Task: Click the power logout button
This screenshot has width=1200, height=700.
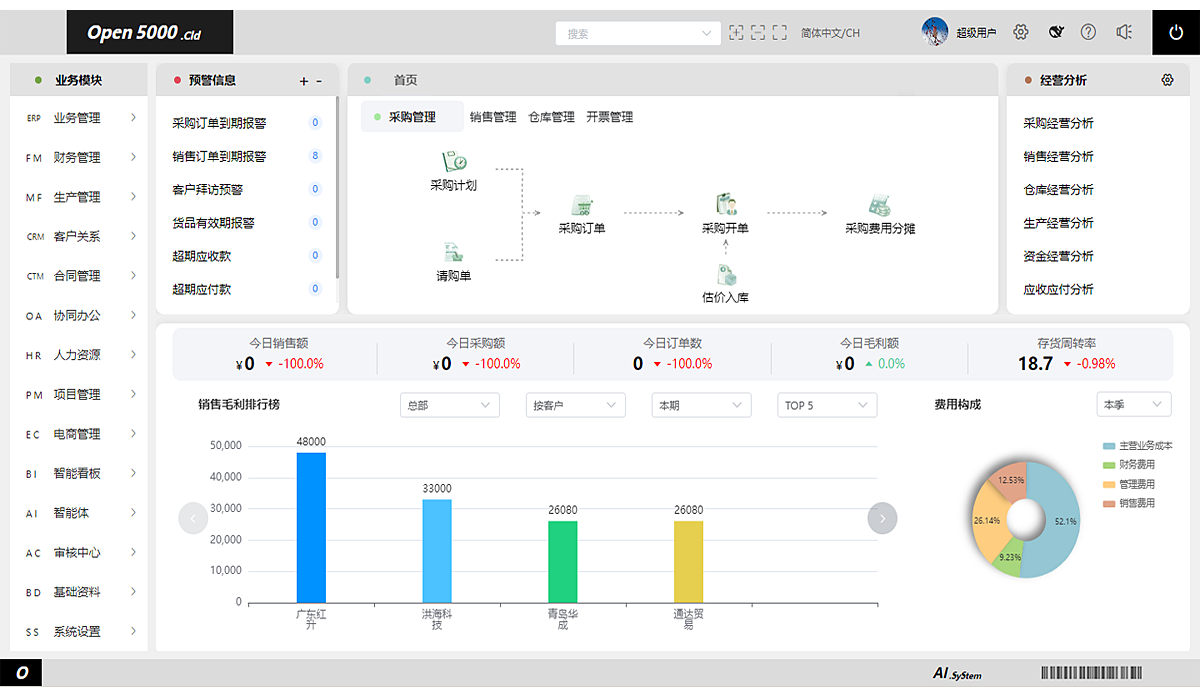Action: 1176,32
